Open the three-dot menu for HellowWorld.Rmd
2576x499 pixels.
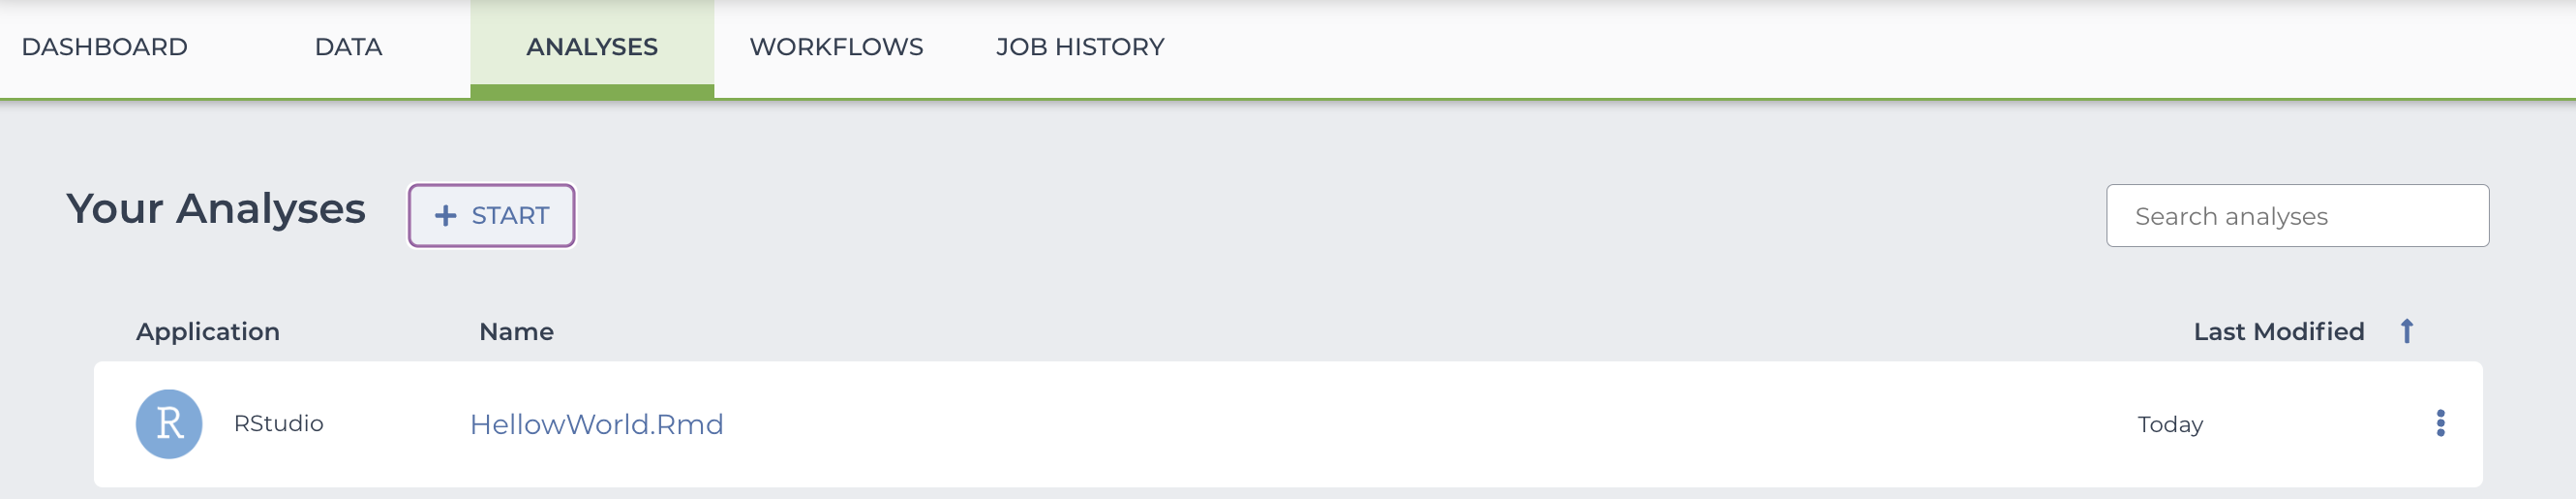(x=2441, y=424)
